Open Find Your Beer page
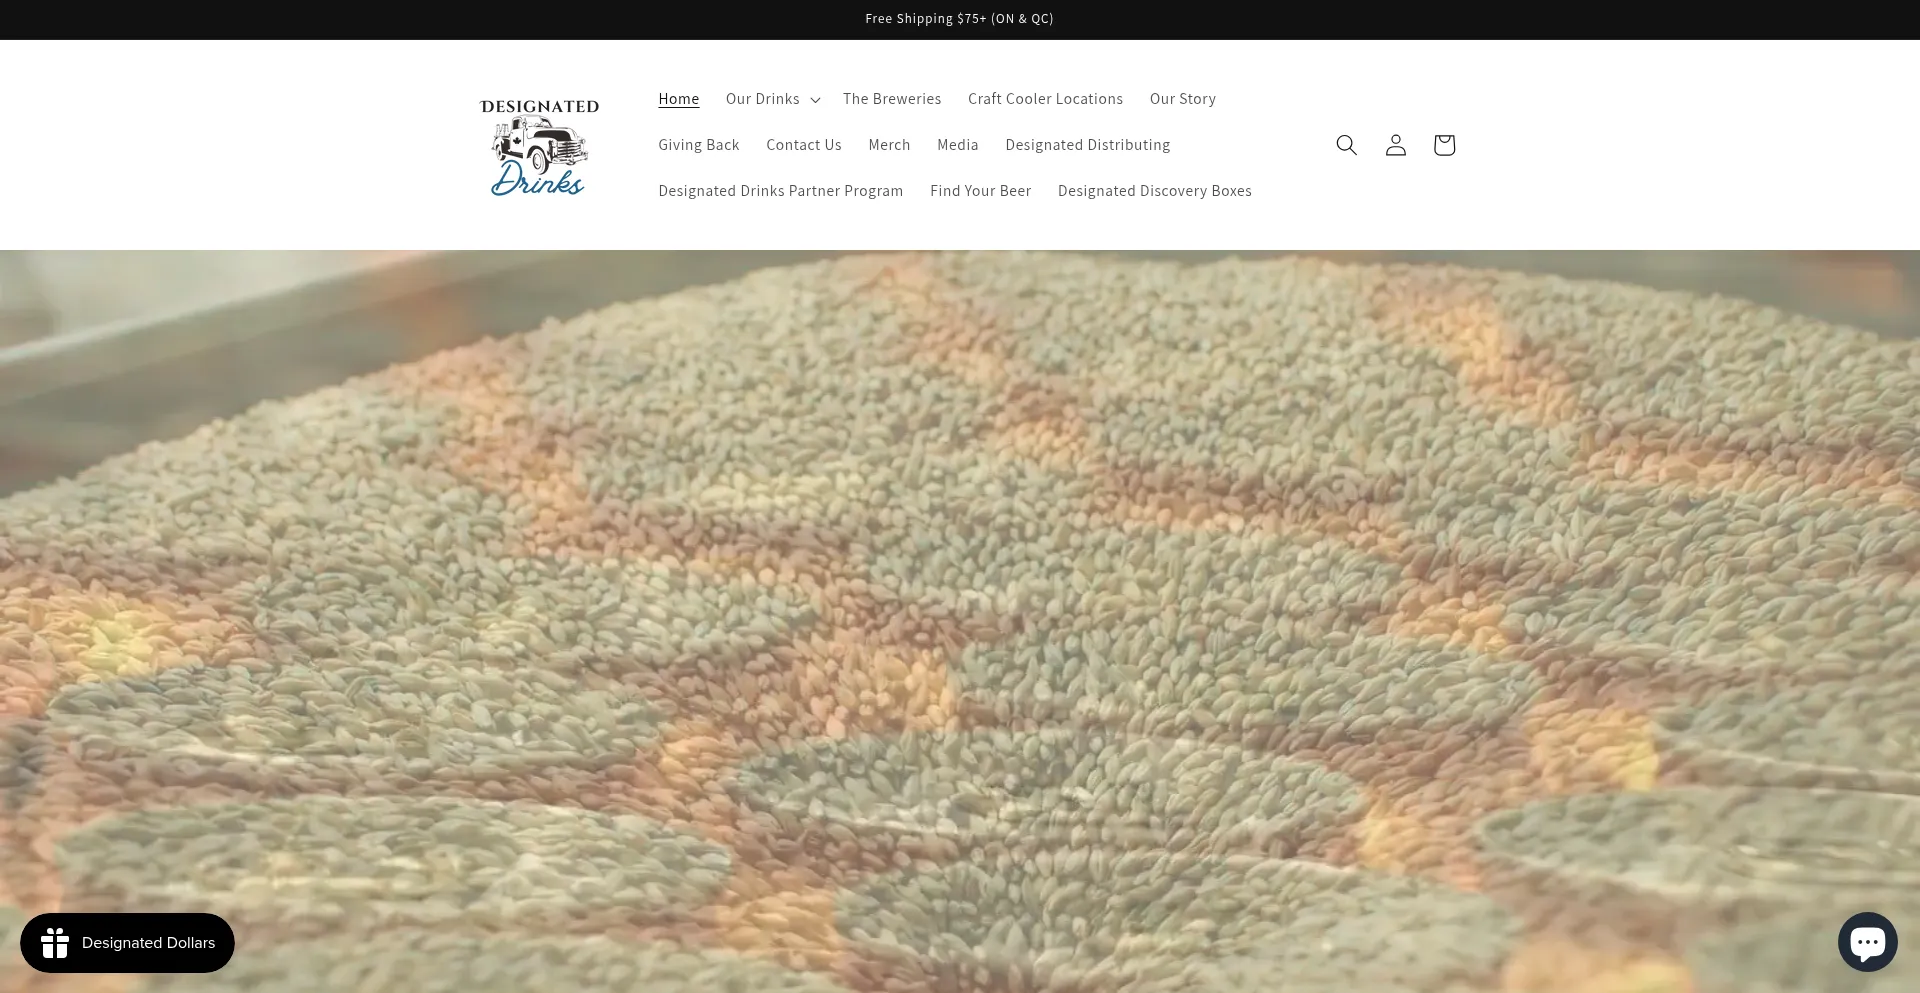This screenshot has width=1920, height=993. [980, 191]
